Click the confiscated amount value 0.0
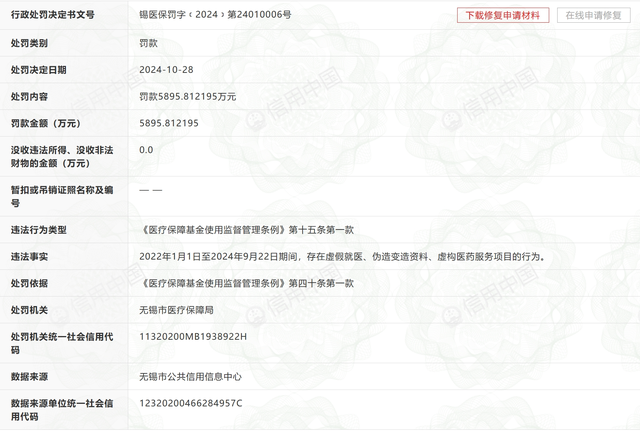640x432 pixels. pos(146,150)
